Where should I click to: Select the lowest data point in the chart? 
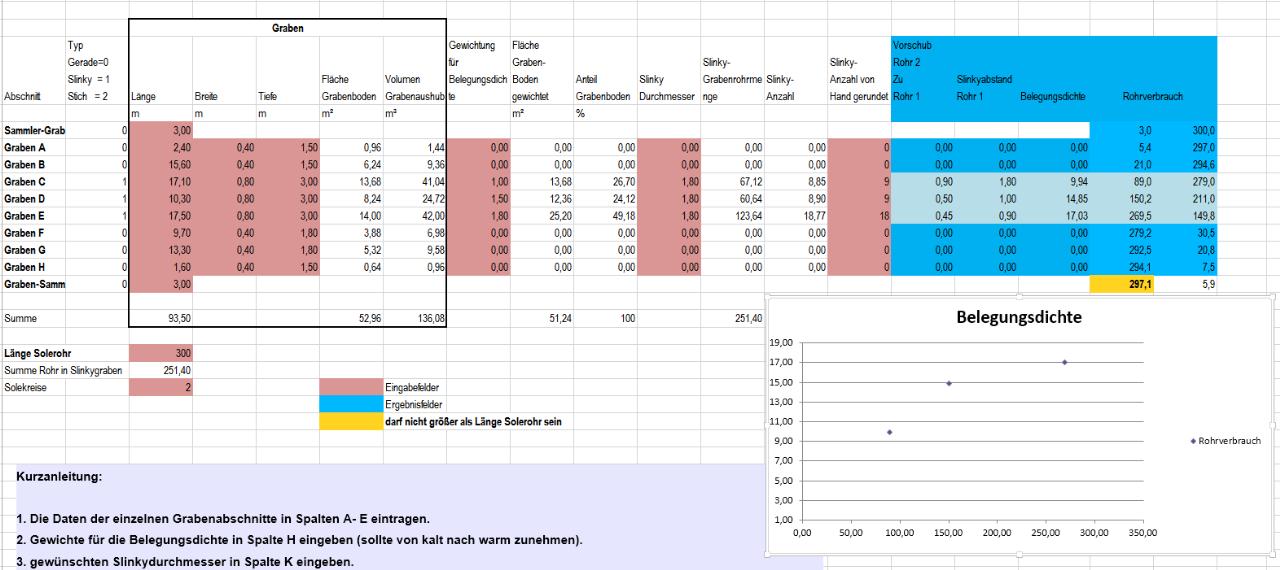pyautogui.click(x=889, y=432)
